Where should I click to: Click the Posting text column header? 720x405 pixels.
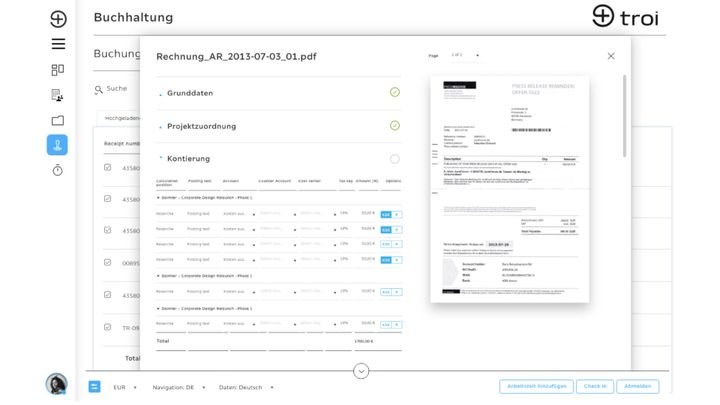pyautogui.click(x=199, y=181)
